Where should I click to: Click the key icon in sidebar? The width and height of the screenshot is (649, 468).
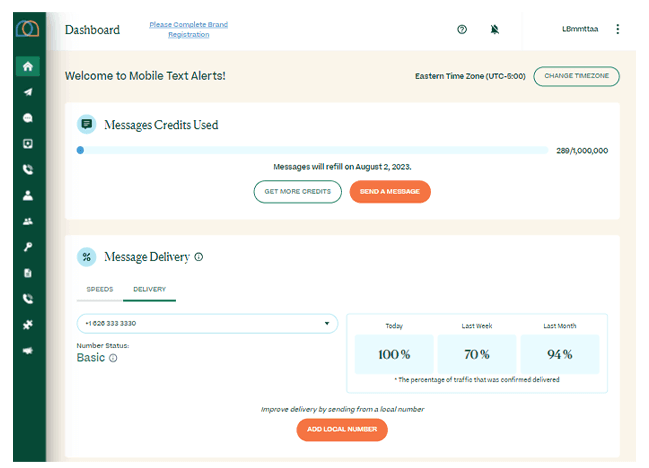(x=28, y=246)
